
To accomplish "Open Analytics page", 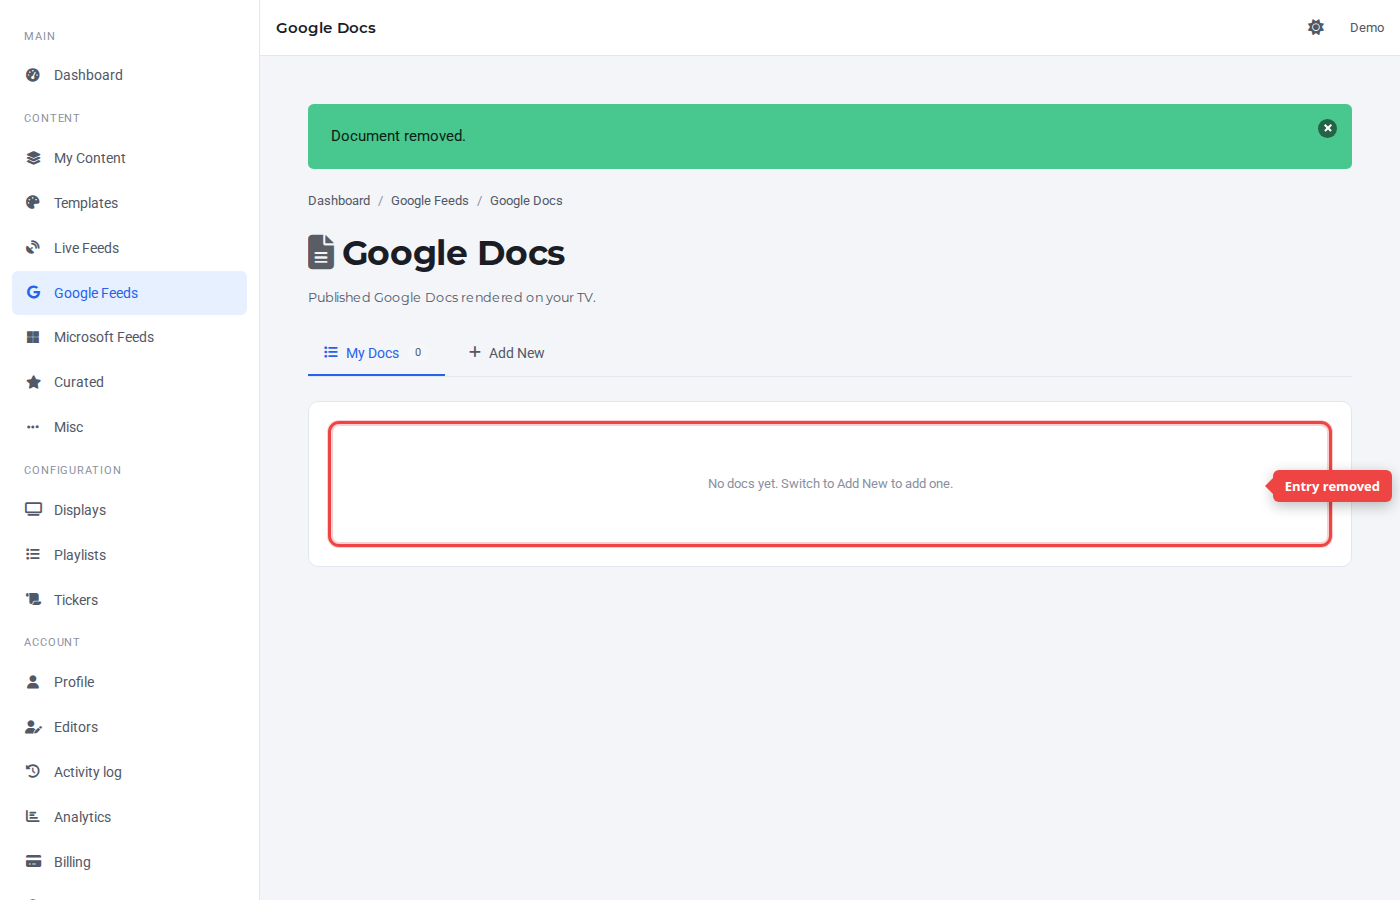I will [x=129, y=817].
